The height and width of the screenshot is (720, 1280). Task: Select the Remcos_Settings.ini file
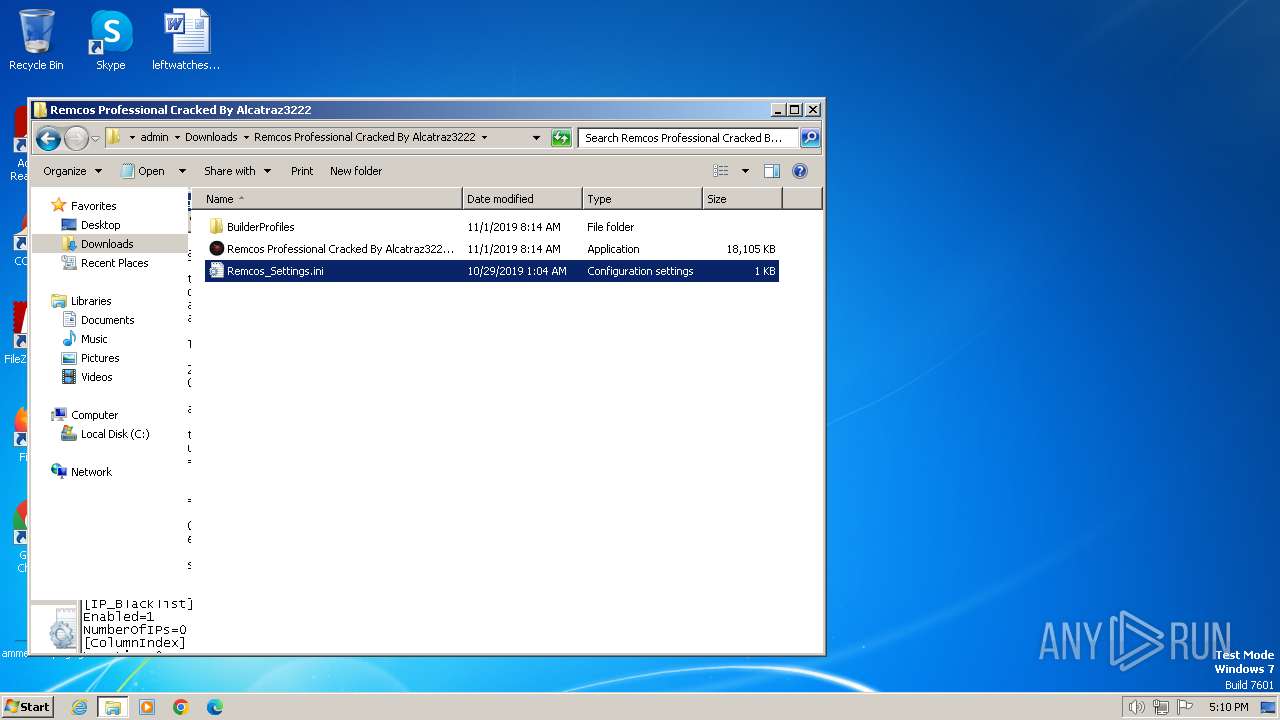492,271
